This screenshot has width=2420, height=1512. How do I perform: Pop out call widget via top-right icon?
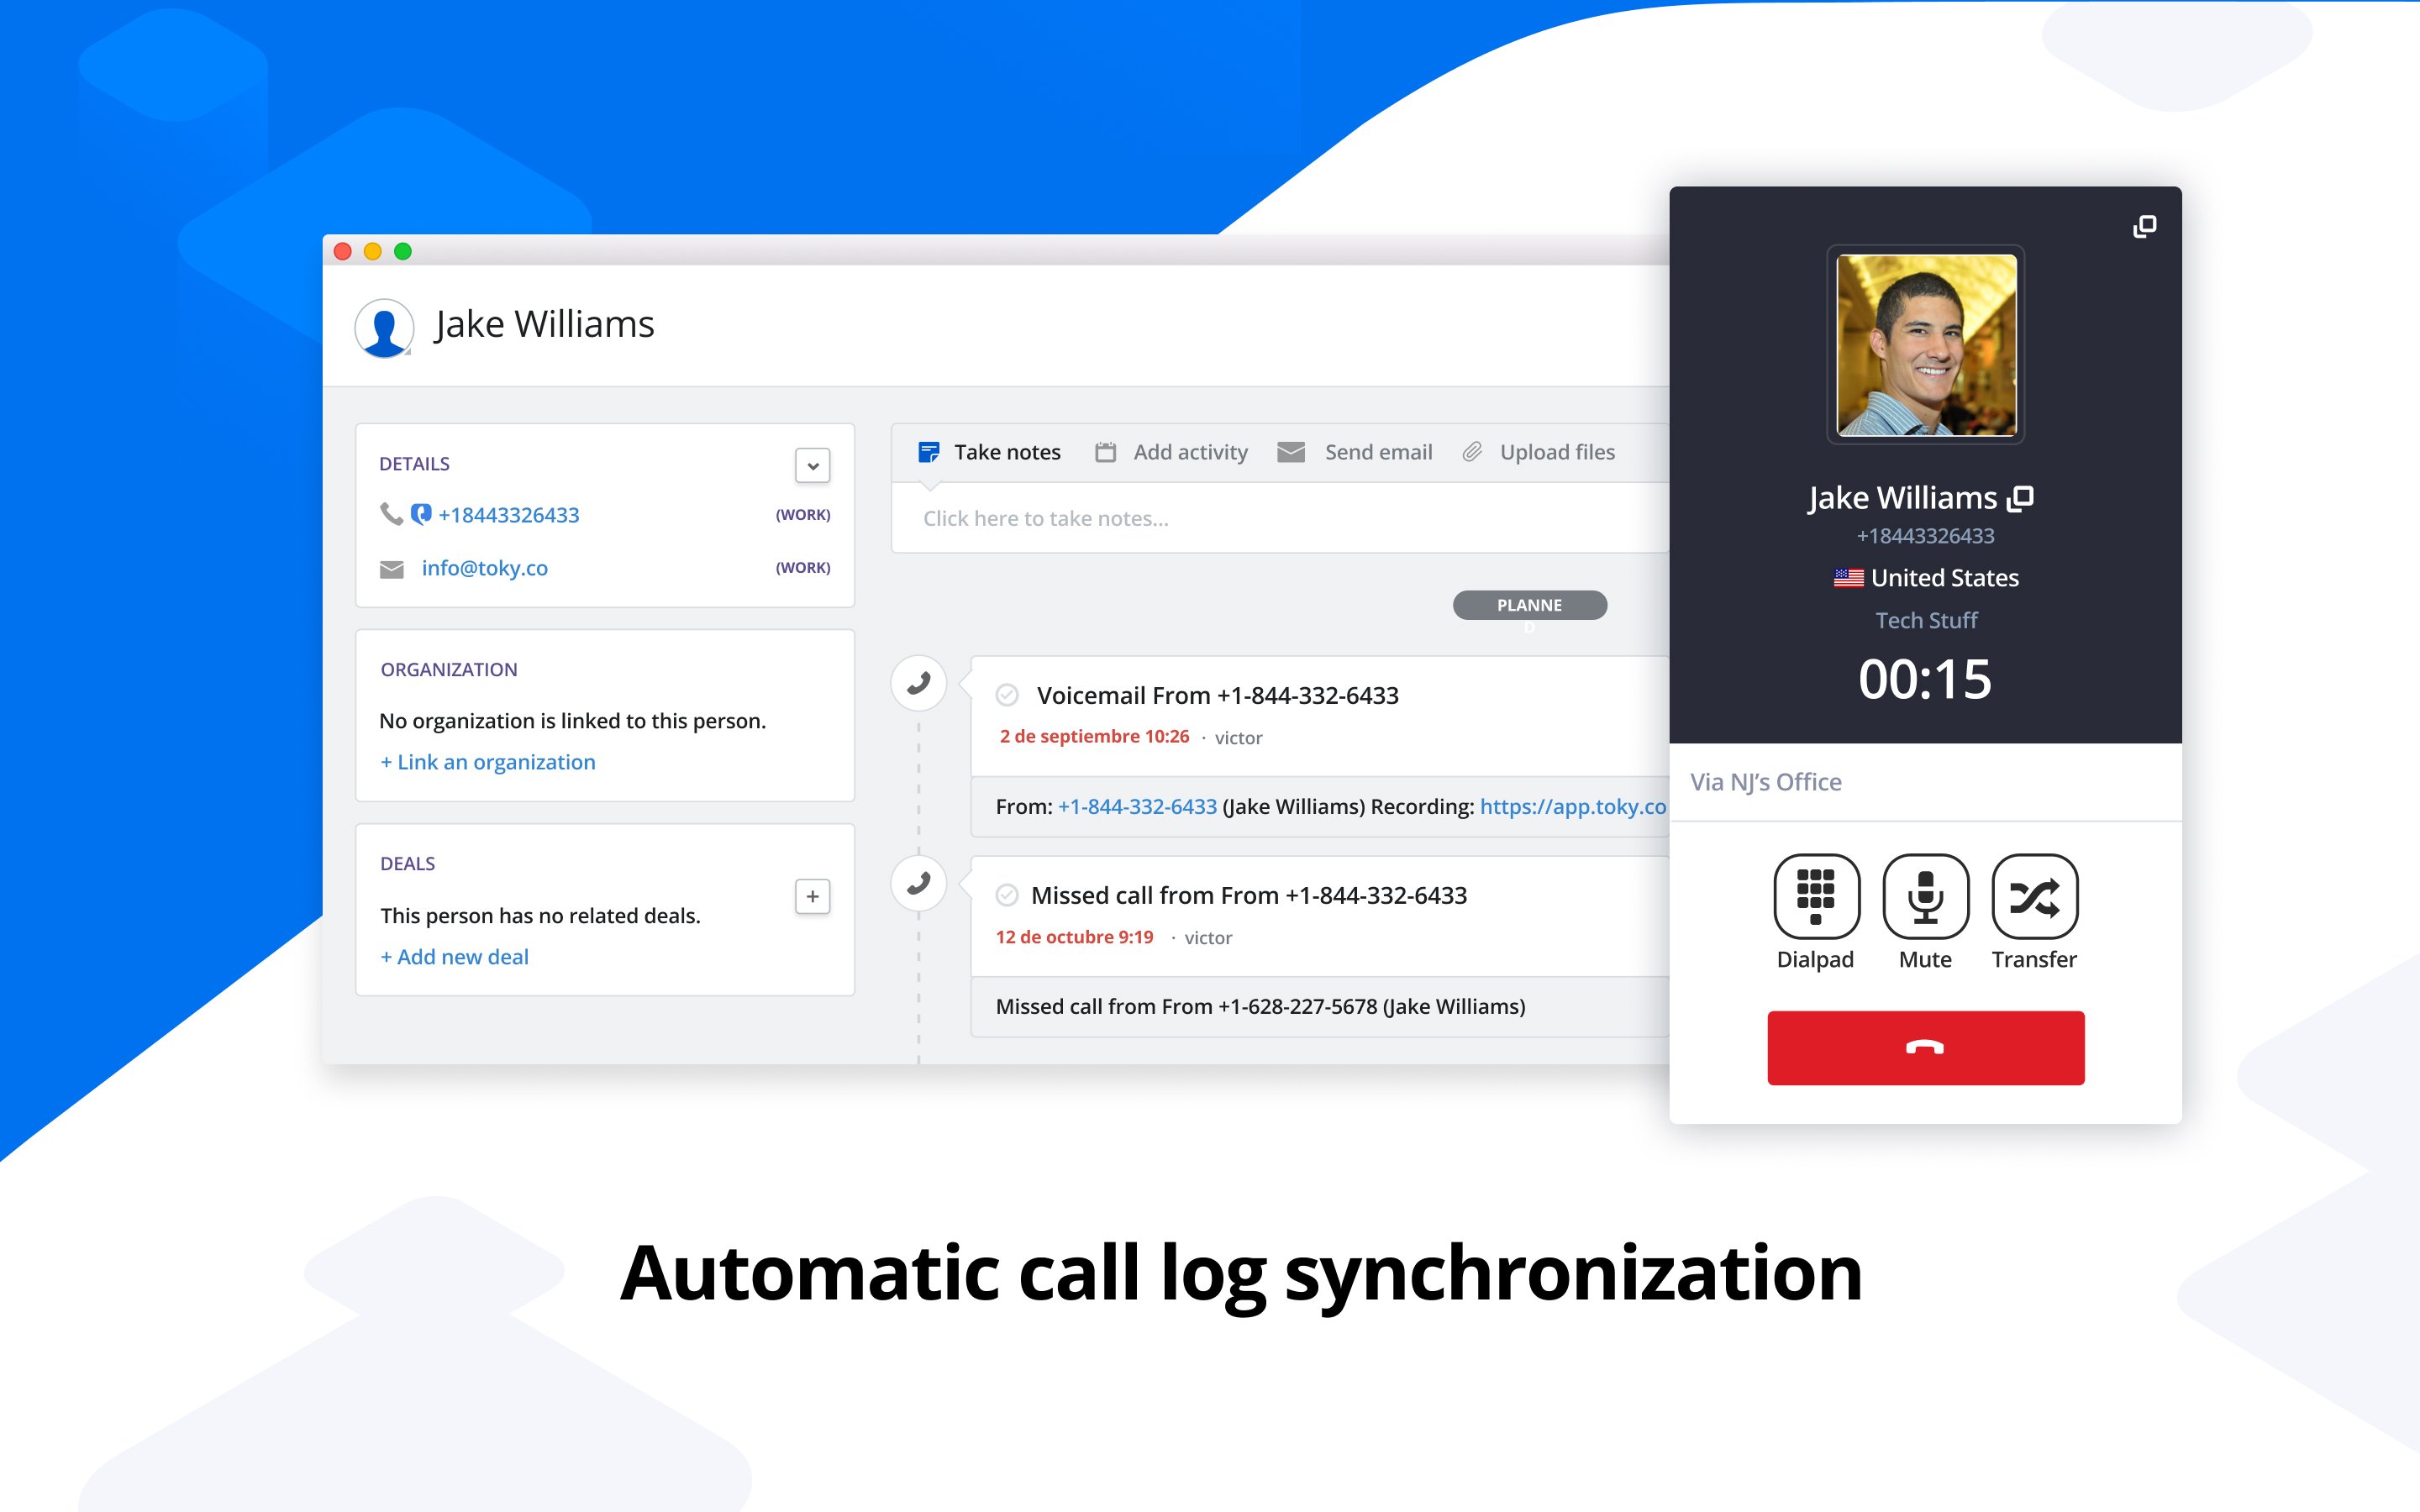coord(2144,227)
